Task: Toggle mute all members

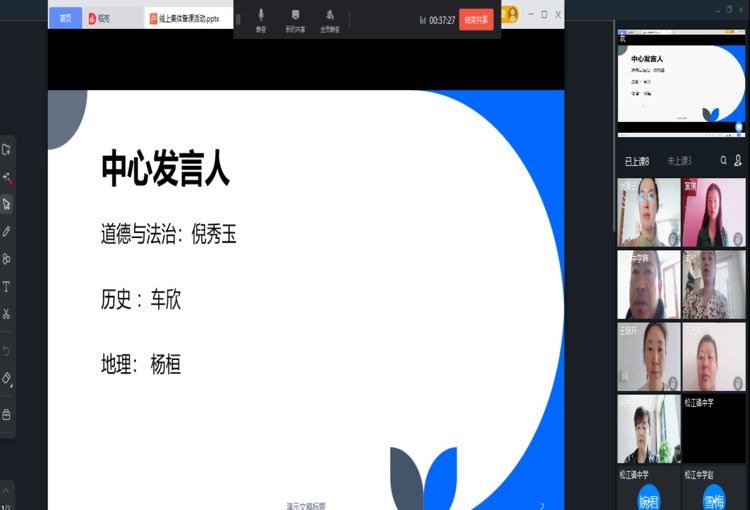Action: click(329, 19)
